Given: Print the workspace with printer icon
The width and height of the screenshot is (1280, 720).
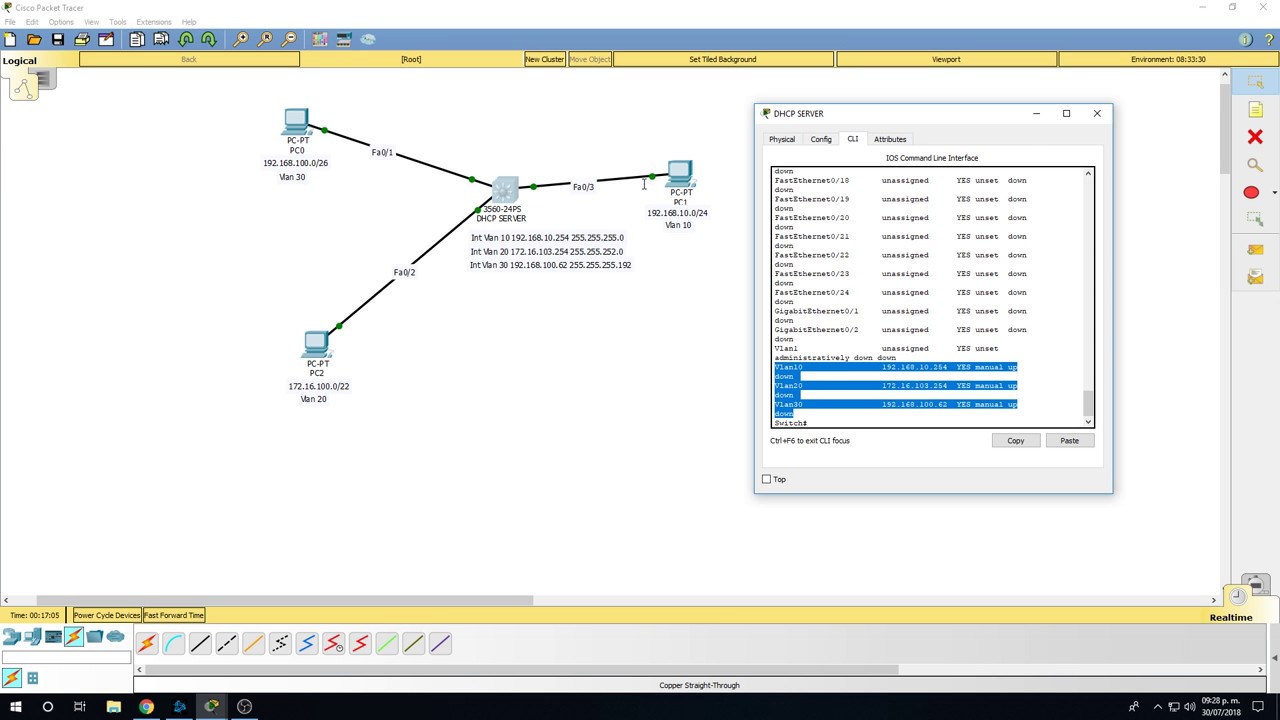Looking at the screenshot, I should [x=82, y=39].
